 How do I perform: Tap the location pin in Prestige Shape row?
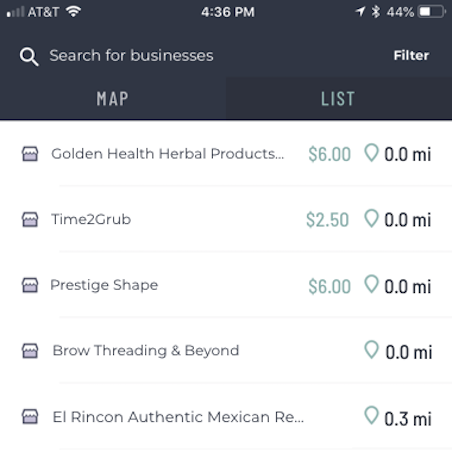[371, 284]
